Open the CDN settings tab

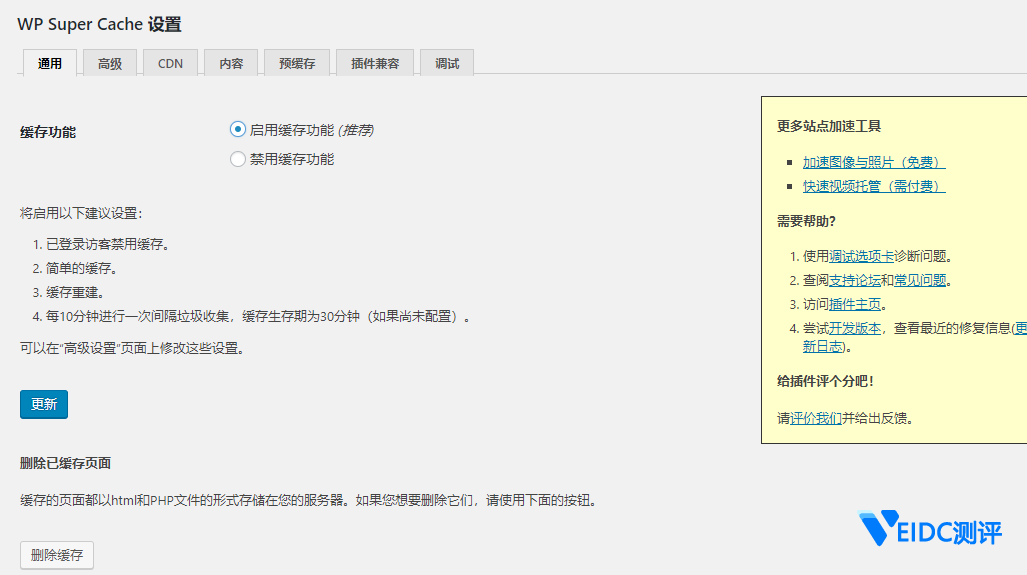170,63
